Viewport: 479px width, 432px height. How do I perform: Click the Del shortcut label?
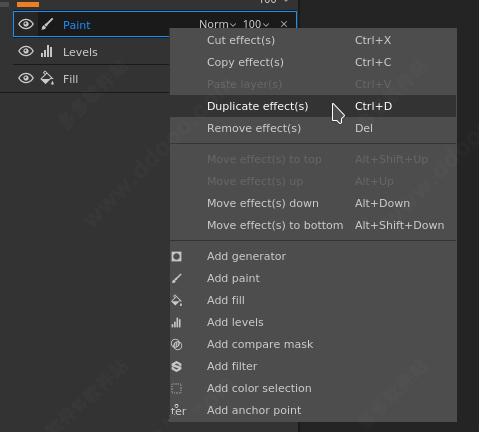tap(364, 128)
